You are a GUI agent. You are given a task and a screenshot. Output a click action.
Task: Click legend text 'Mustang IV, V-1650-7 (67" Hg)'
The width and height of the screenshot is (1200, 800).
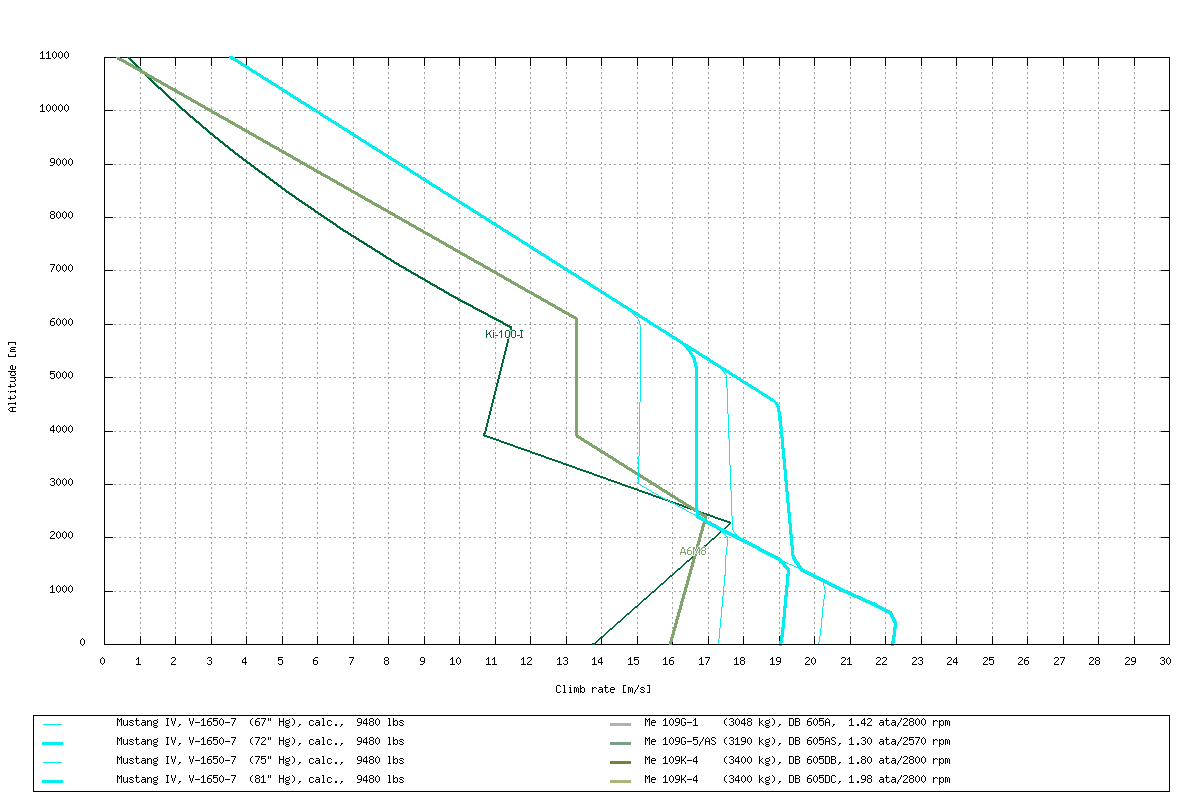tap(207, 722)
